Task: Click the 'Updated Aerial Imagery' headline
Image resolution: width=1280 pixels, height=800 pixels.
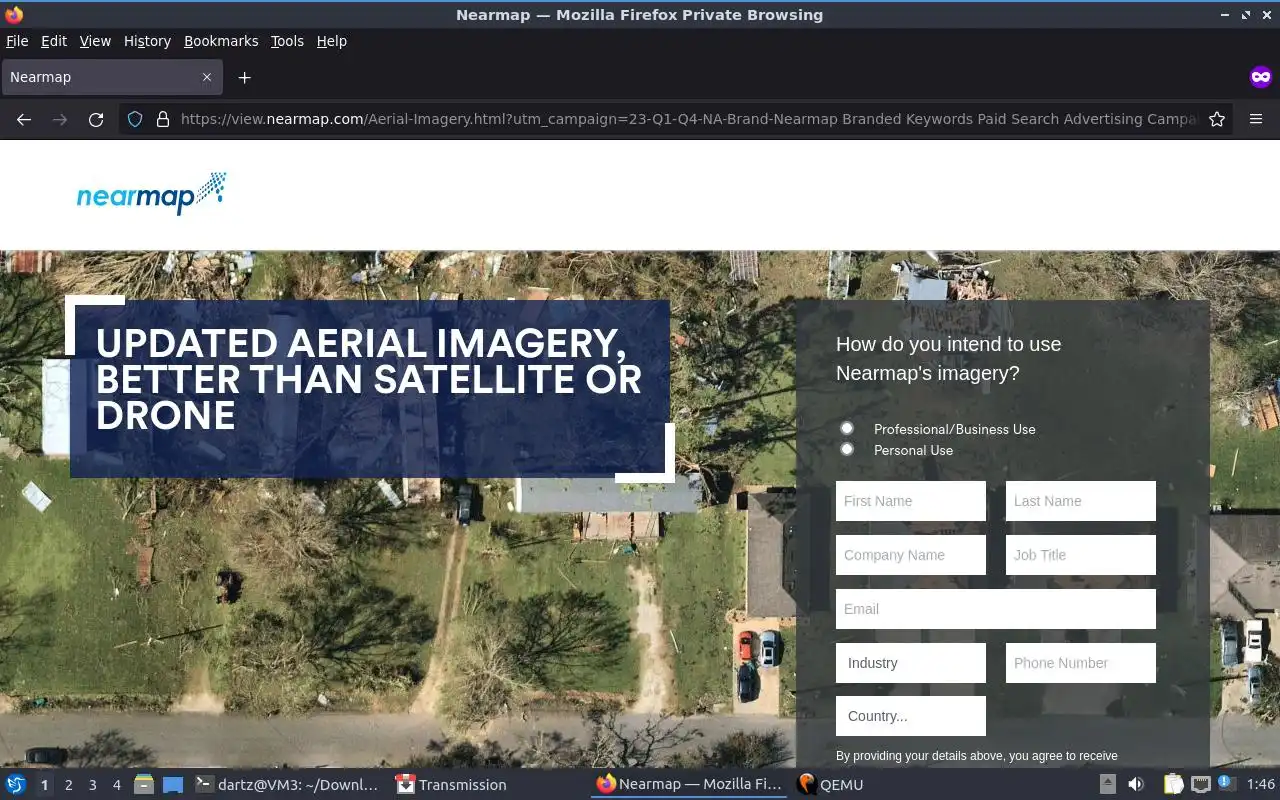Action: pos(368,379)
